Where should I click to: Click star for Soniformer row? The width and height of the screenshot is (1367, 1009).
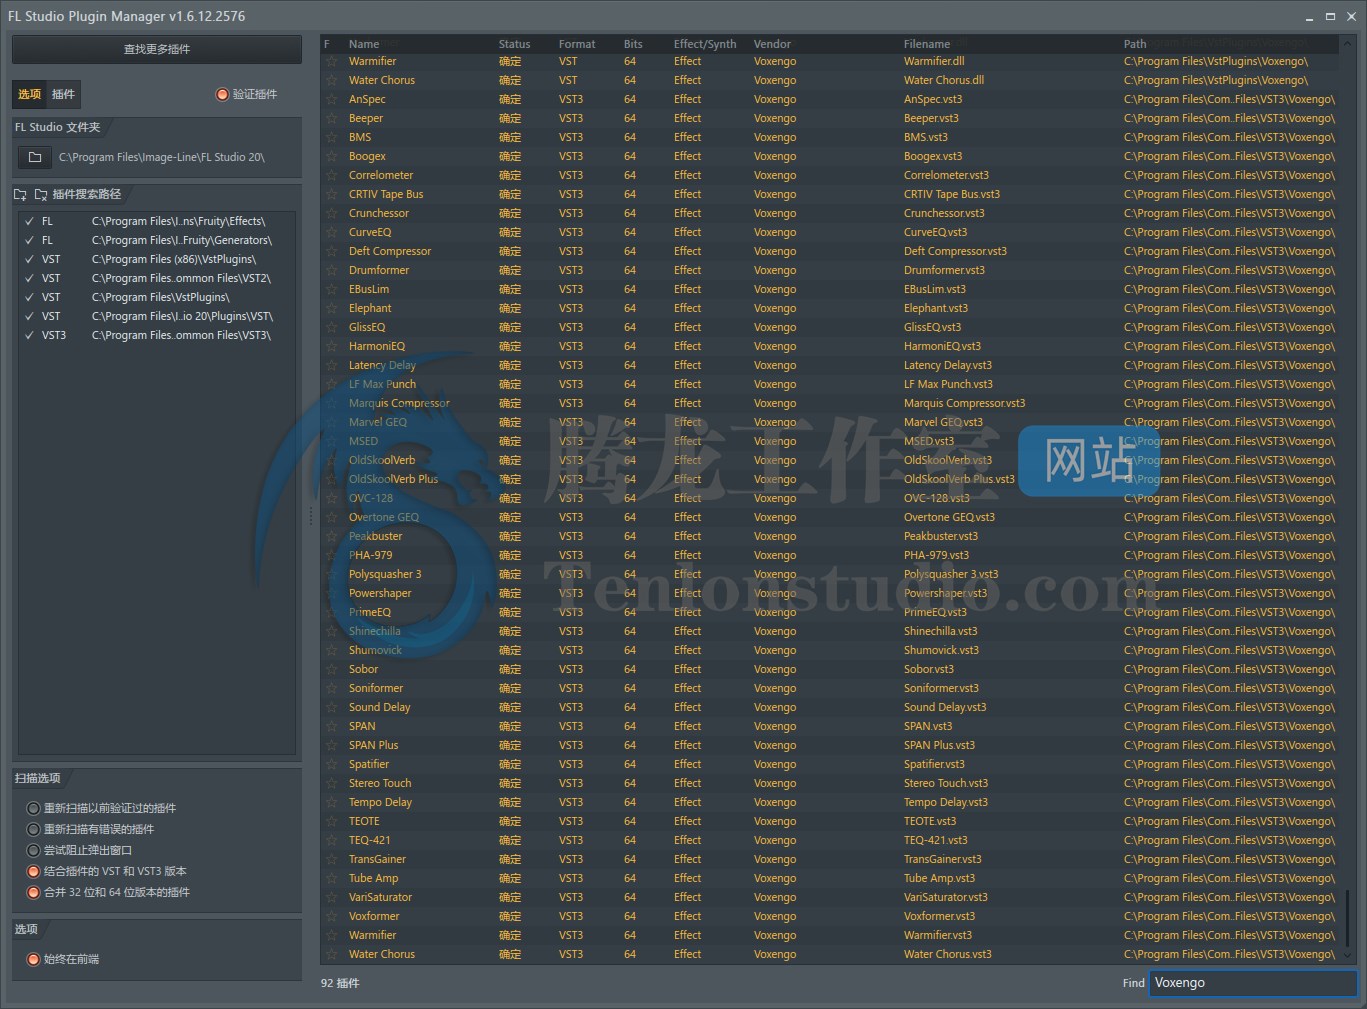click(331, 688)
